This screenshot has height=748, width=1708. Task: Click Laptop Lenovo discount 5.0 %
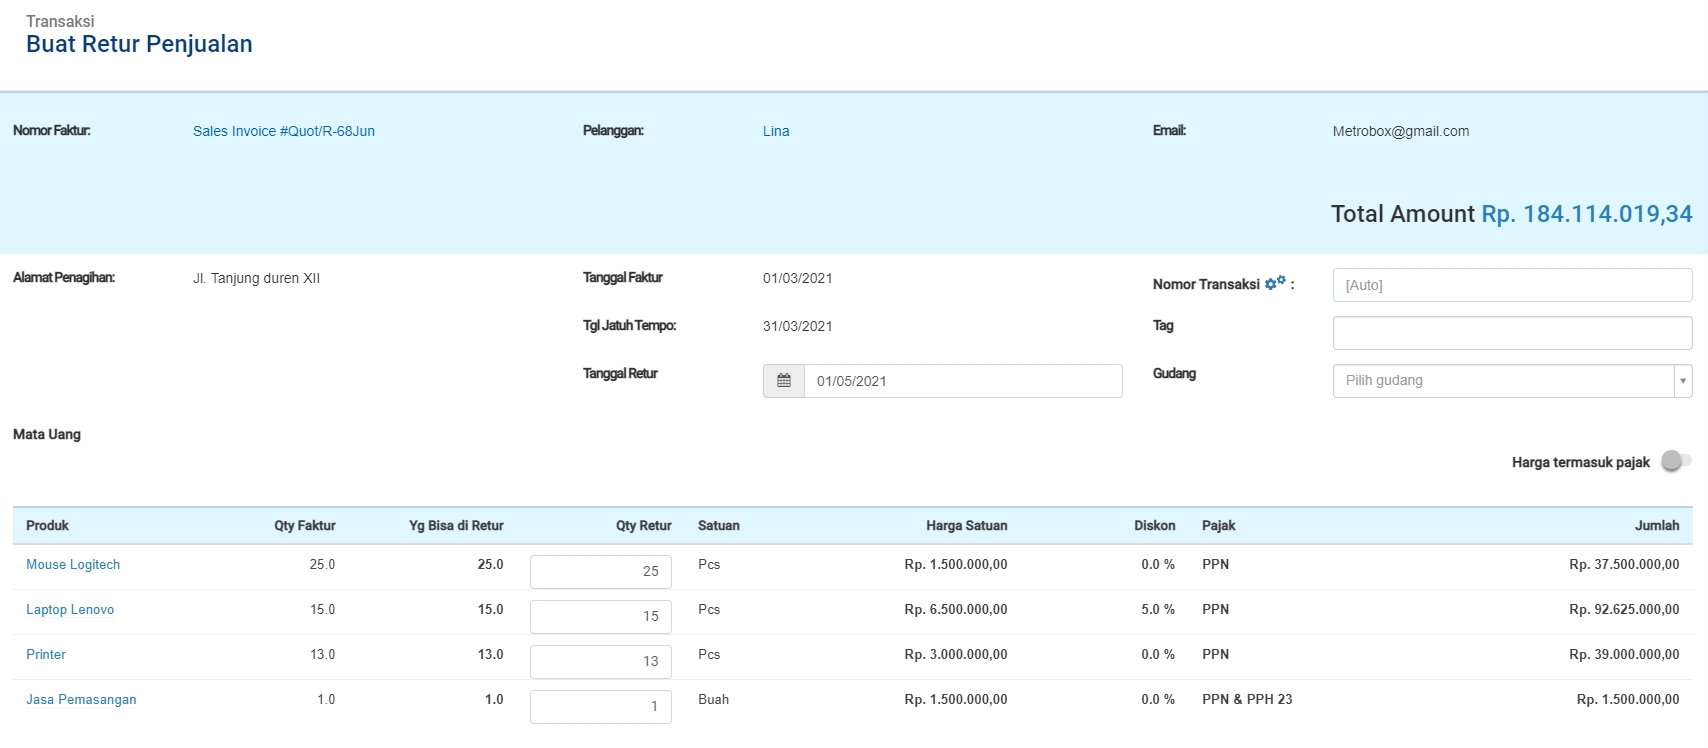click(x=1158, y=610)
